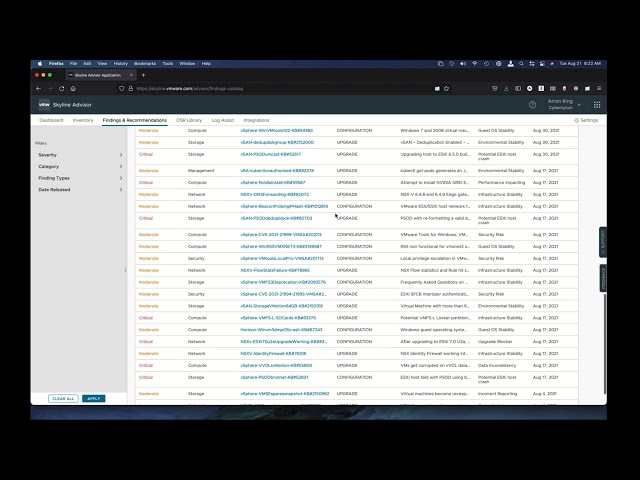The image size is (640, 480).
Task: Open the Firefox History menu
Action: coord(120,64)
